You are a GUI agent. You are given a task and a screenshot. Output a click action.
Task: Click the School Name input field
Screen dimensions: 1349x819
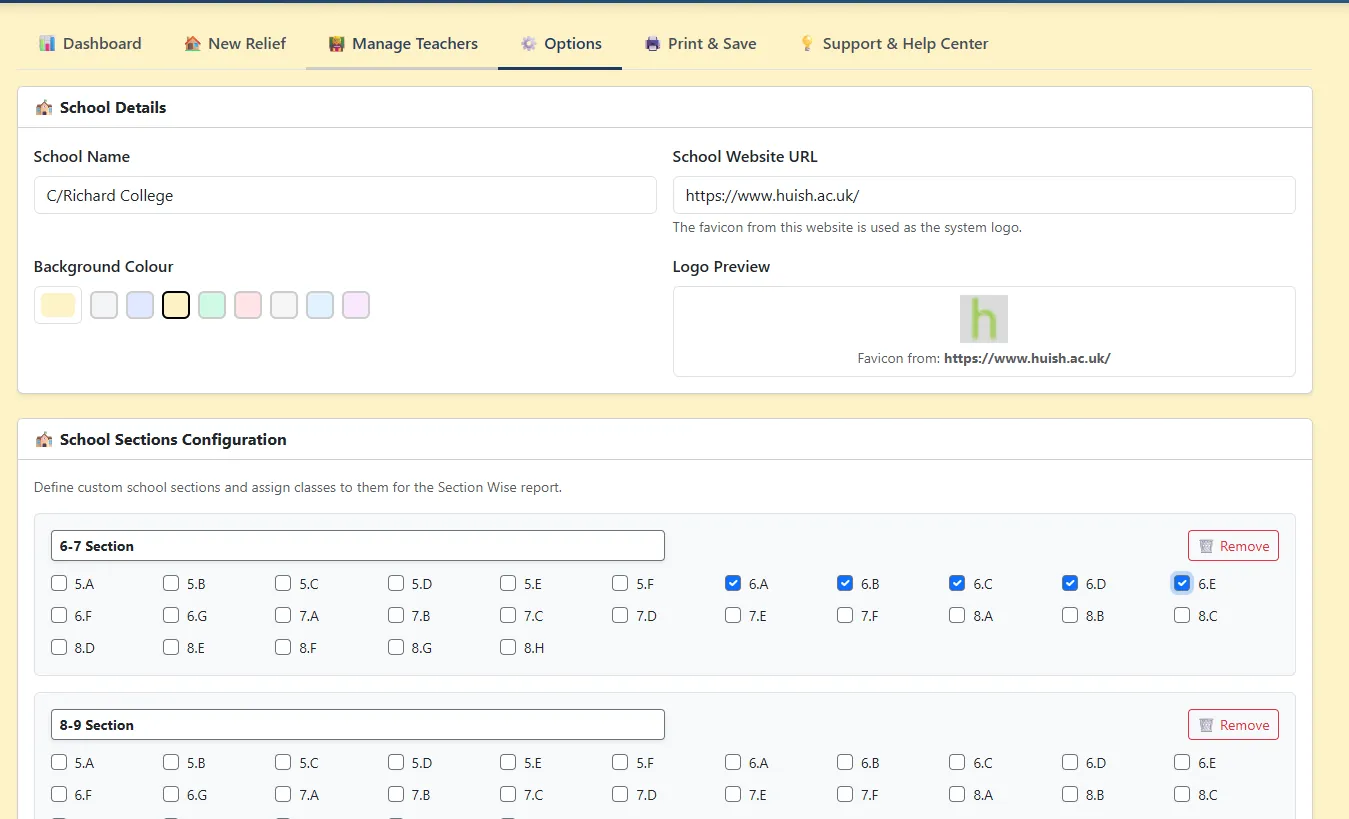pyautogui.click(x=345, y=195)
